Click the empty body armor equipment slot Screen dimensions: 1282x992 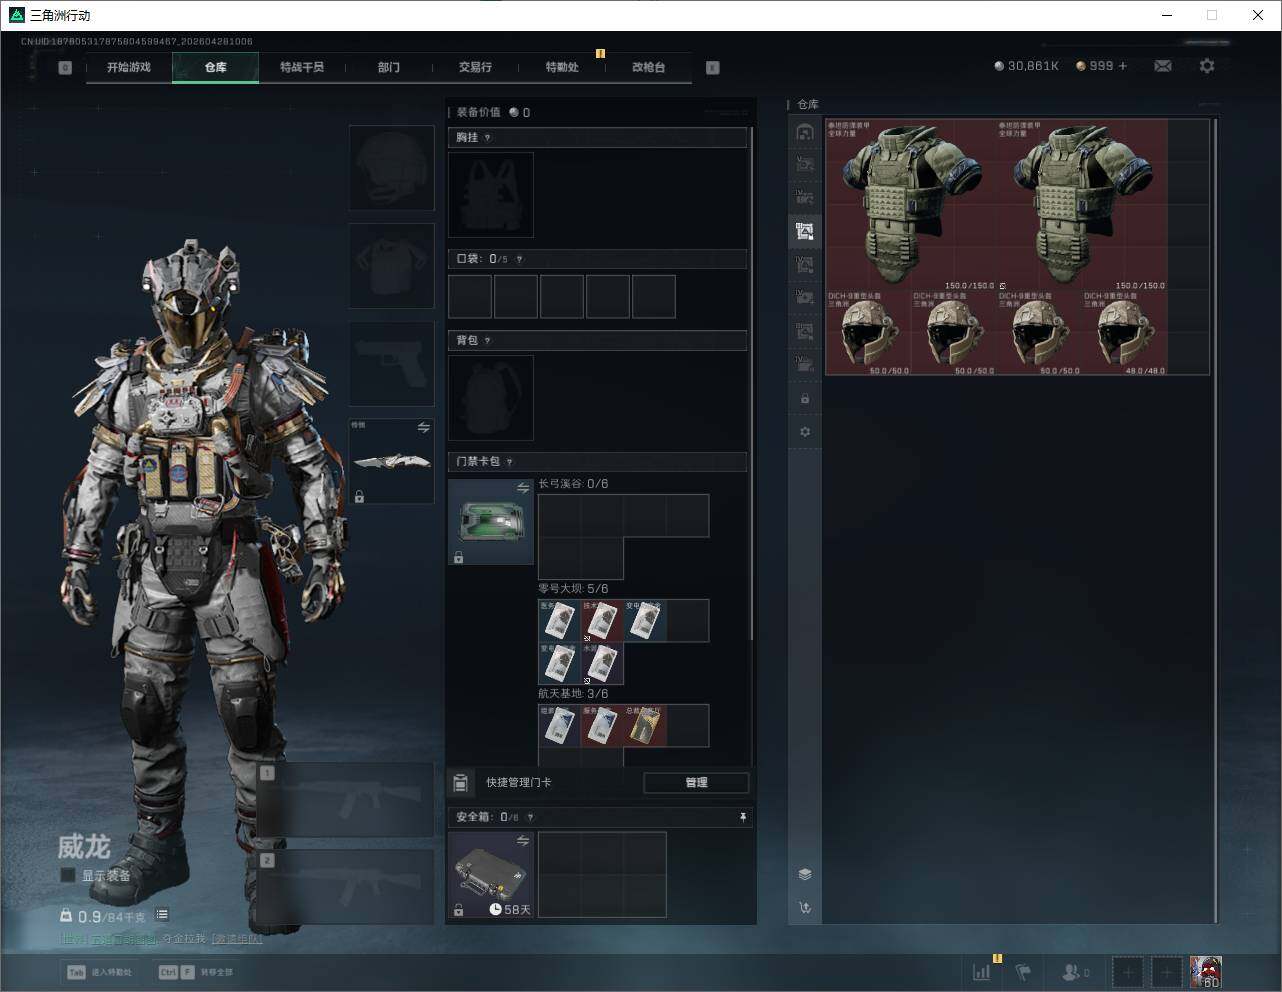click(392, 266)
